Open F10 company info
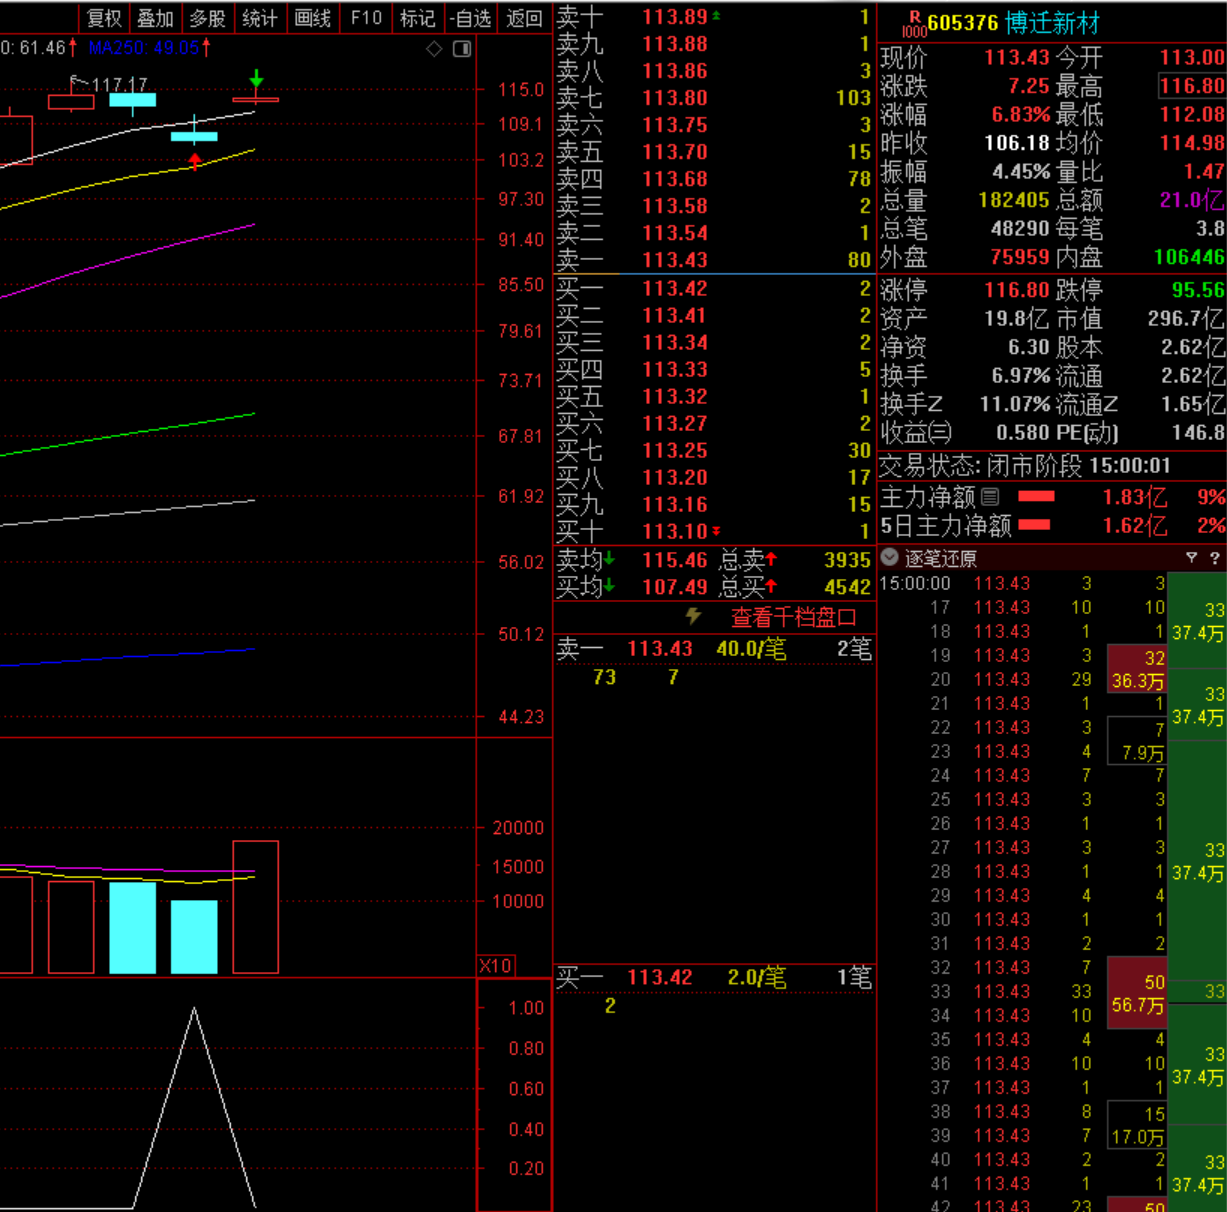The image size is (1227, 1212). click(x=366, y=18)
